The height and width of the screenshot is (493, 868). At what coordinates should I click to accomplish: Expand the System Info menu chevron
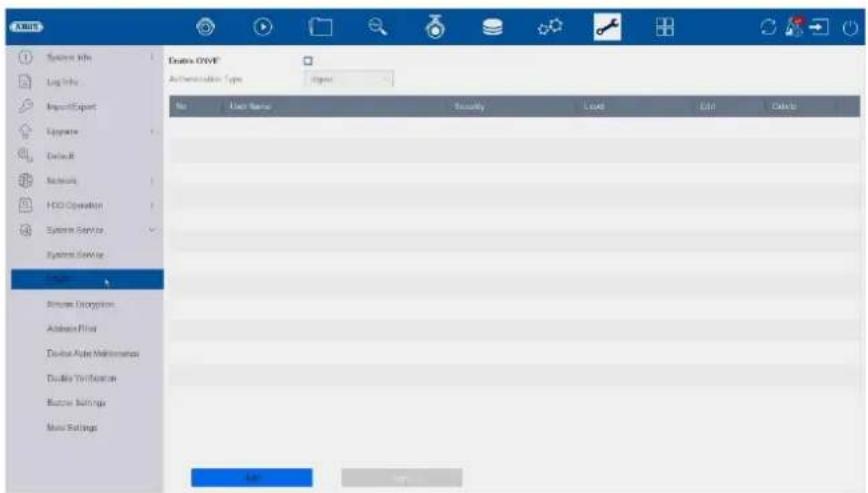(x=152, y=57)
